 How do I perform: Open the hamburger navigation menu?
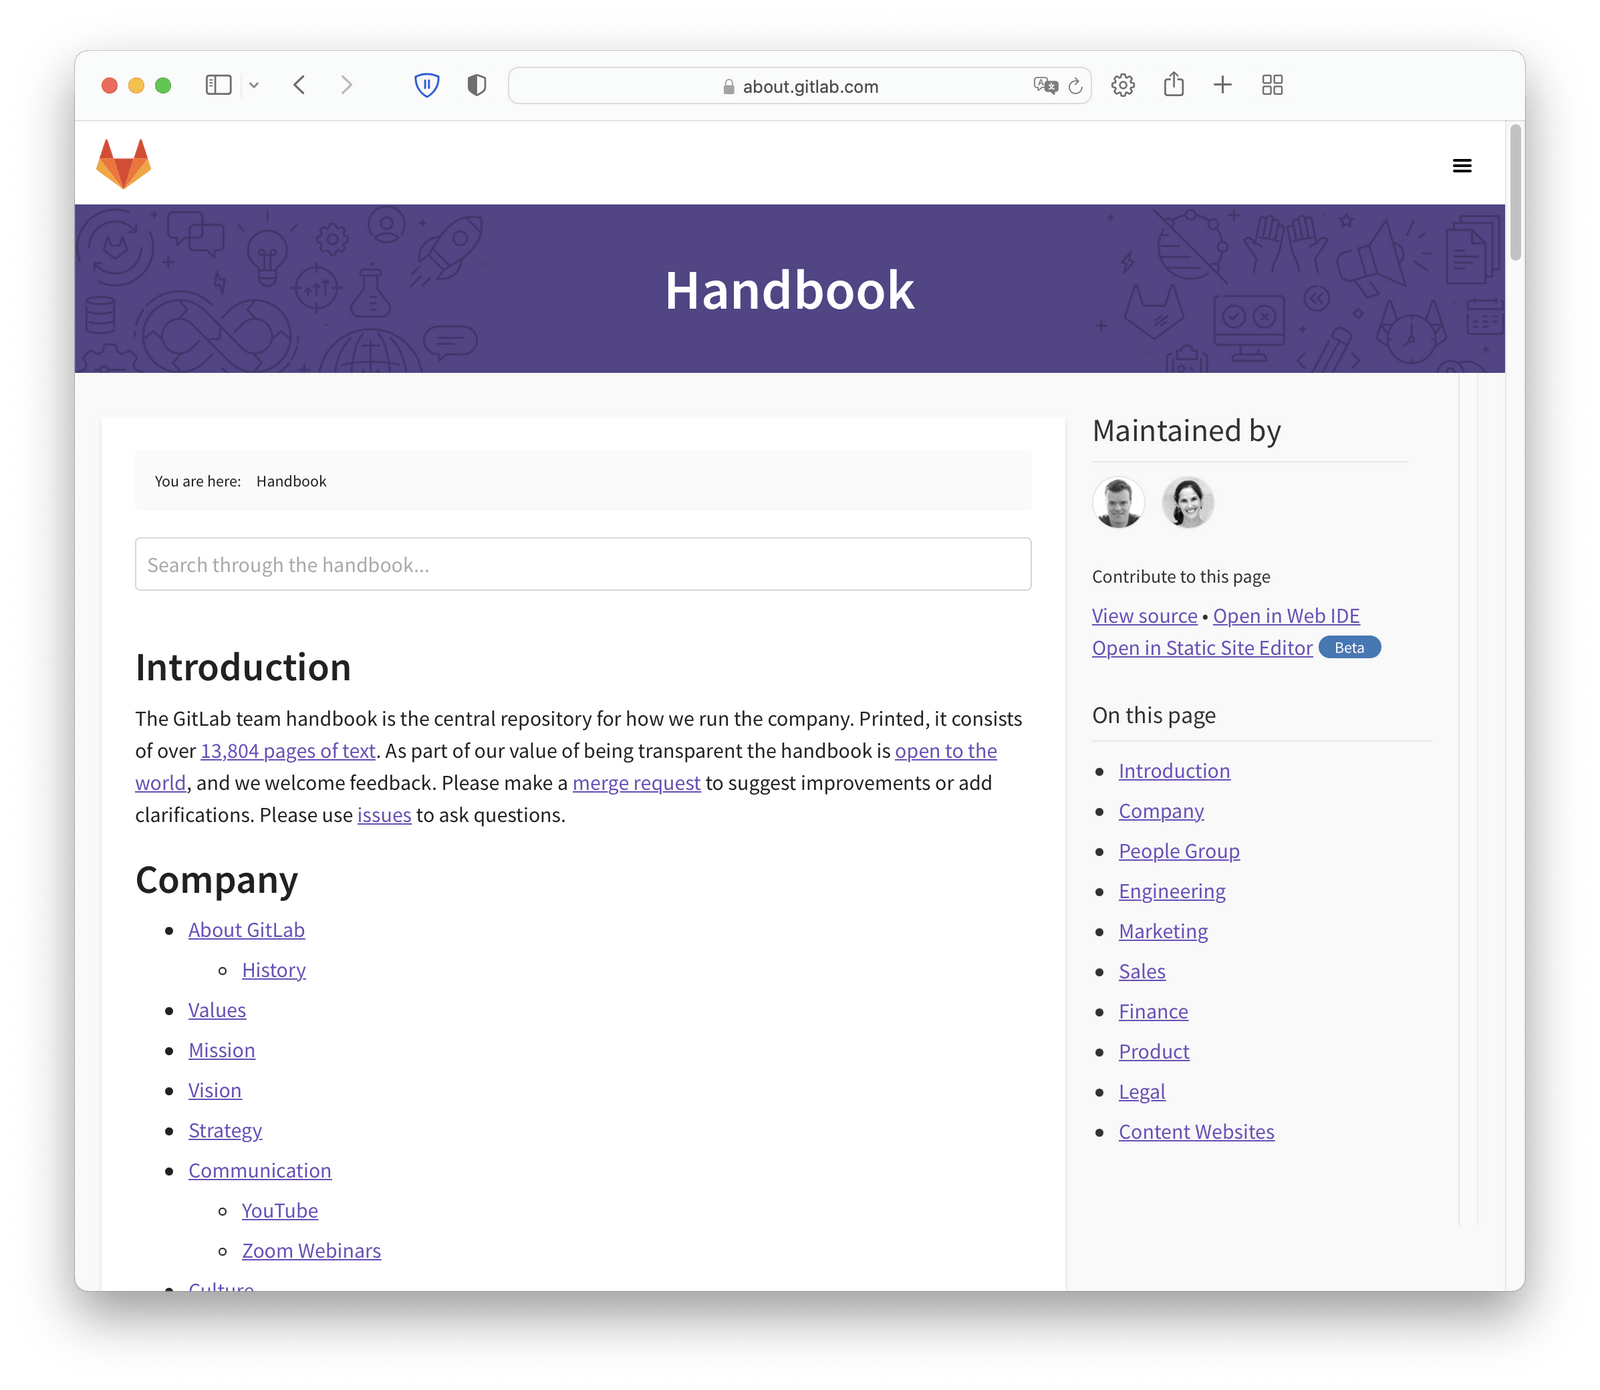[1462, 165]
